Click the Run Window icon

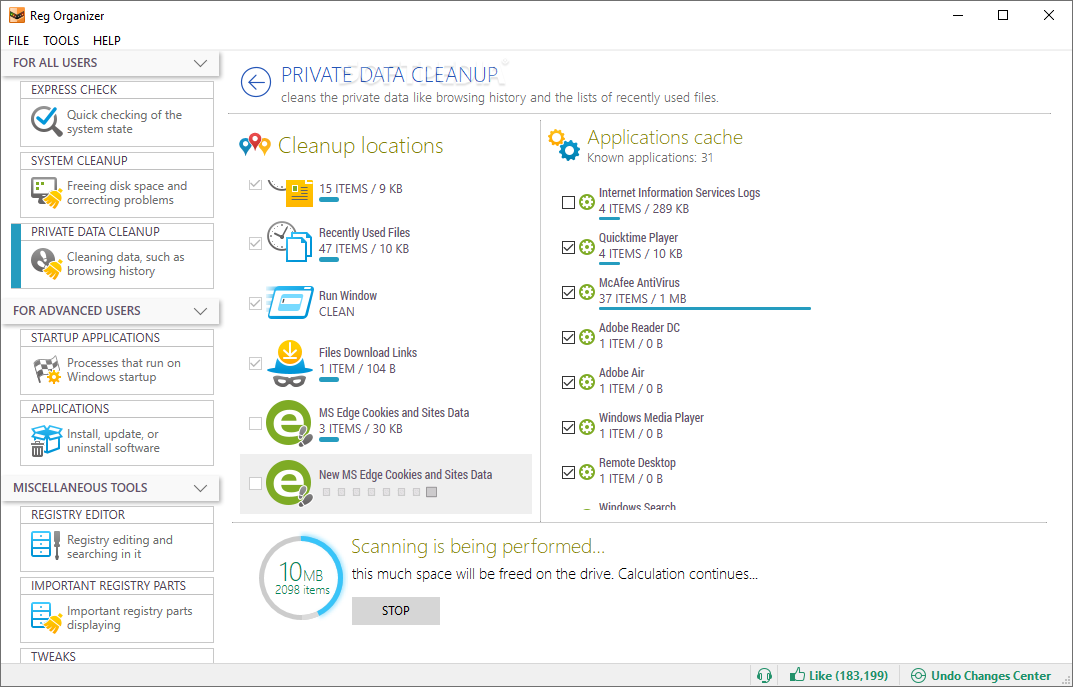point(289,302)
